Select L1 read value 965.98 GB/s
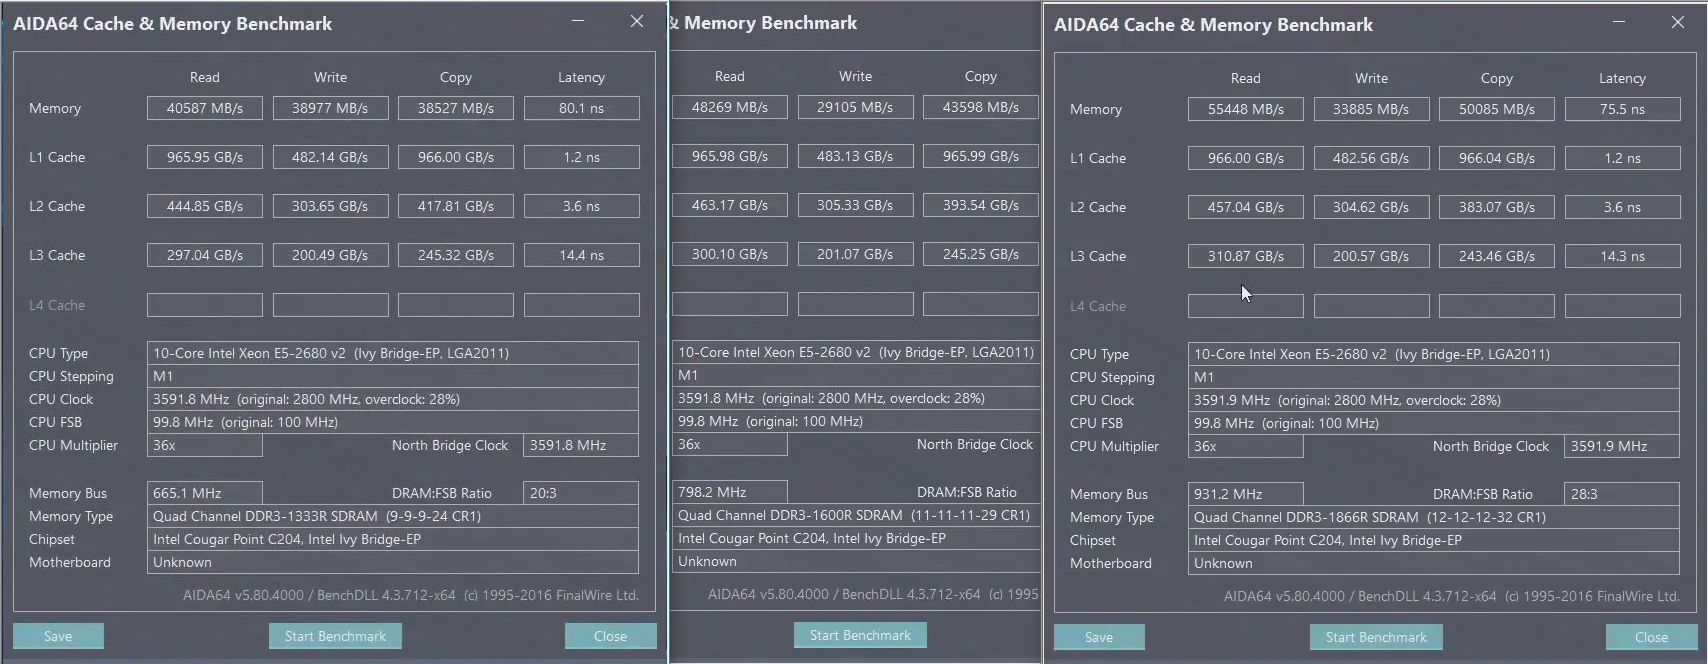Image resolution: width=1708 pixels, height=664 pixels. point(730,156)
